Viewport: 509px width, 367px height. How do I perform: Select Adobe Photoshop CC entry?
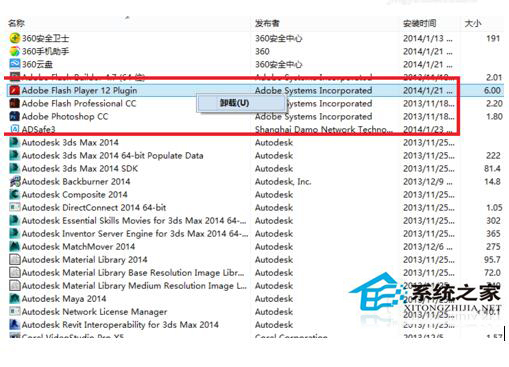click(x=65, y=116)
